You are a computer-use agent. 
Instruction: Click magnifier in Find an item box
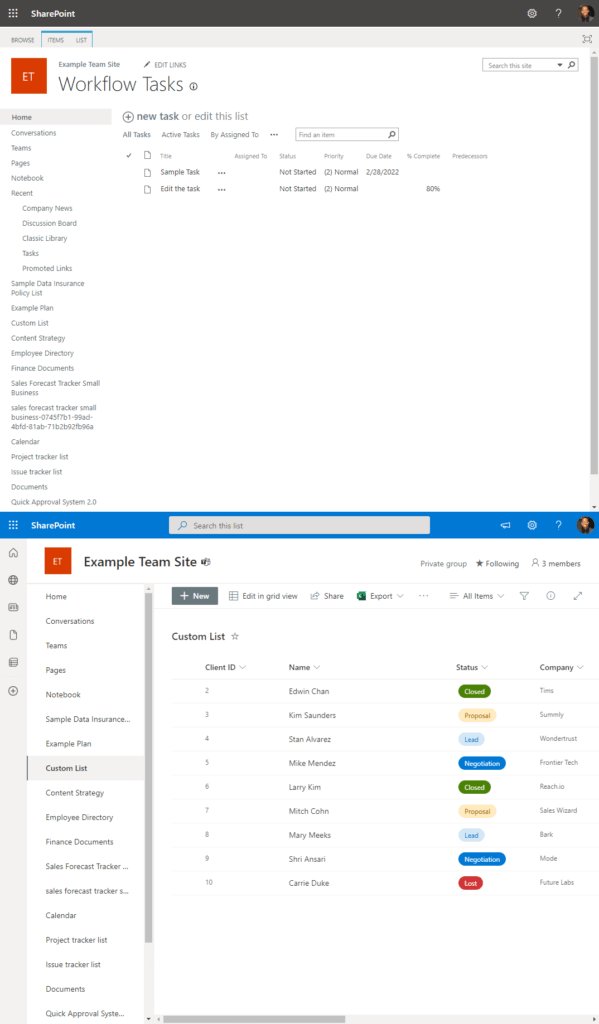392,135
